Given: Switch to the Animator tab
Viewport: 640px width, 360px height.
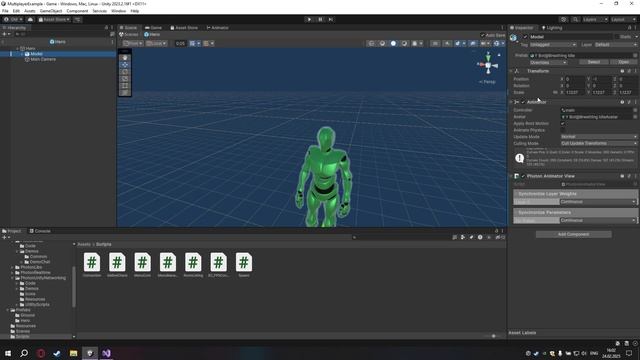Looking at the screenshot, I should coord(218,28).
